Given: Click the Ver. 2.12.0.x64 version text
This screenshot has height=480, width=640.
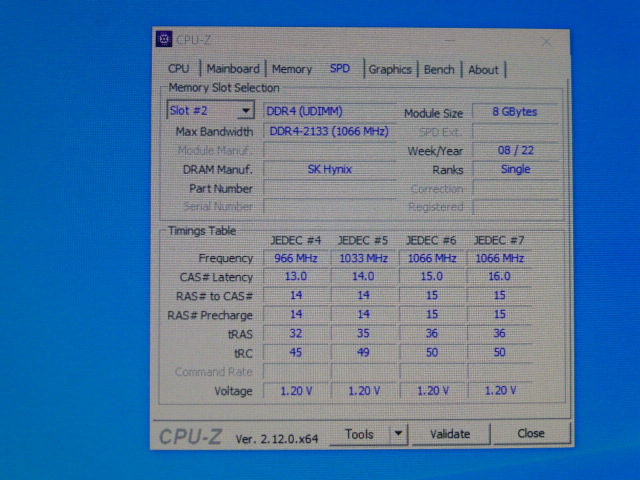Looking at the screenshot, I should [277, 439].
